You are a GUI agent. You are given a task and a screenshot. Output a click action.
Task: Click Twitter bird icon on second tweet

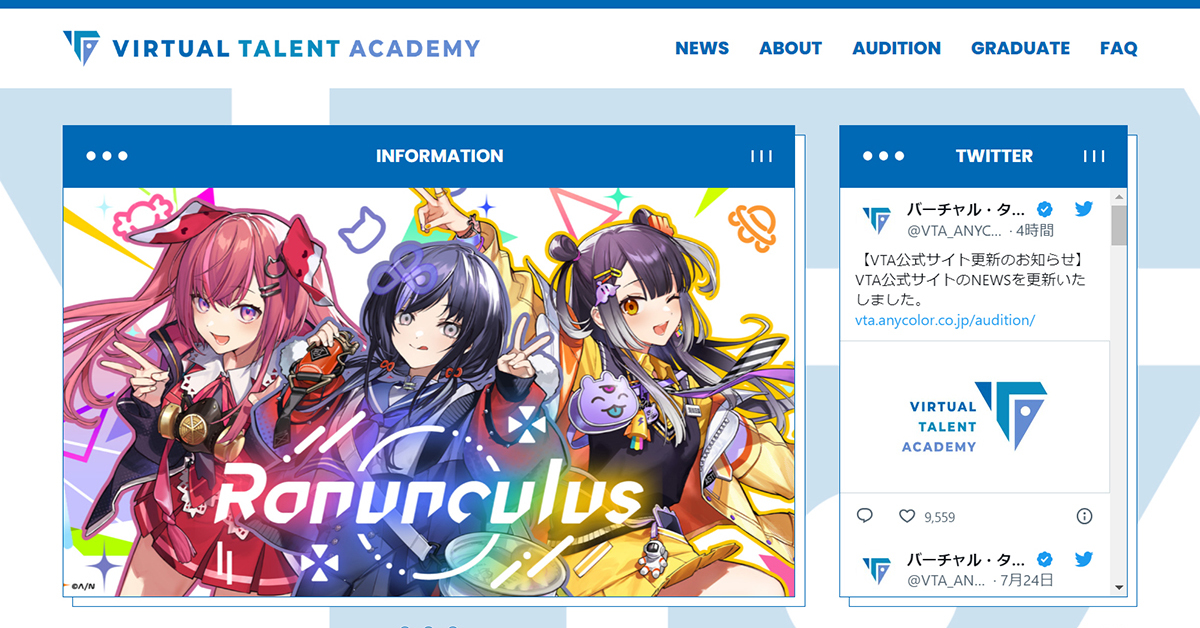pos(1083,559)
